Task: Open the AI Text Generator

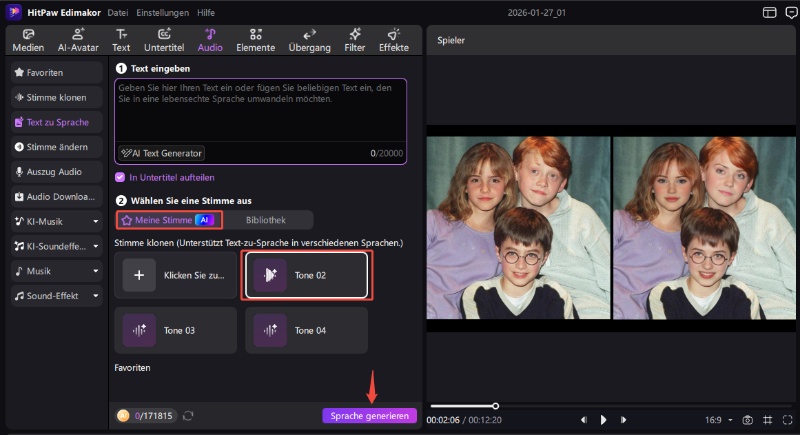Action: point(162,153)
